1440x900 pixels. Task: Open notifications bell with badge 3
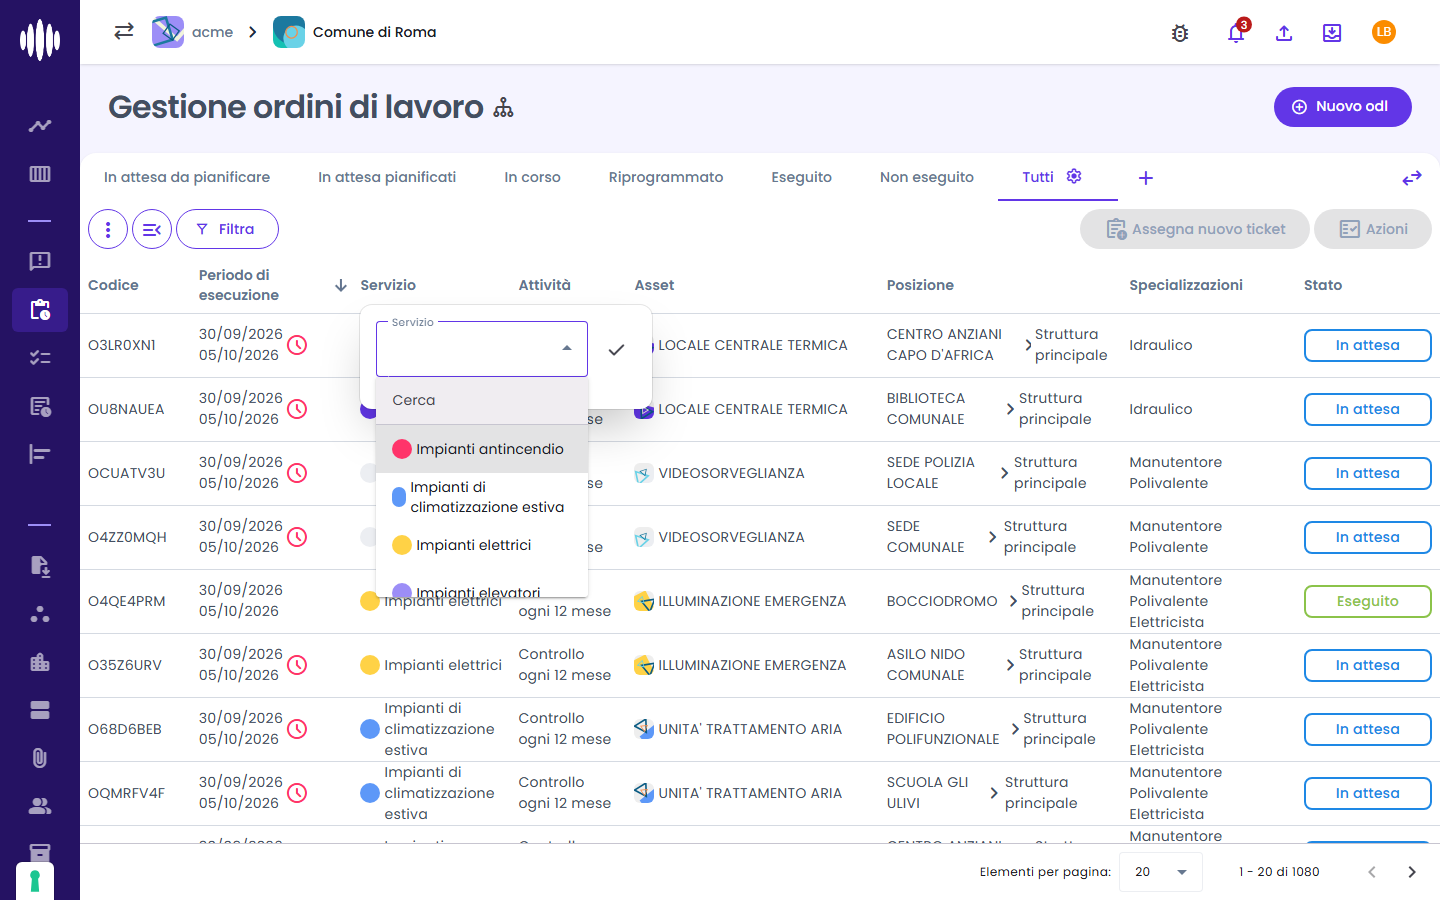click(1237, 32)
